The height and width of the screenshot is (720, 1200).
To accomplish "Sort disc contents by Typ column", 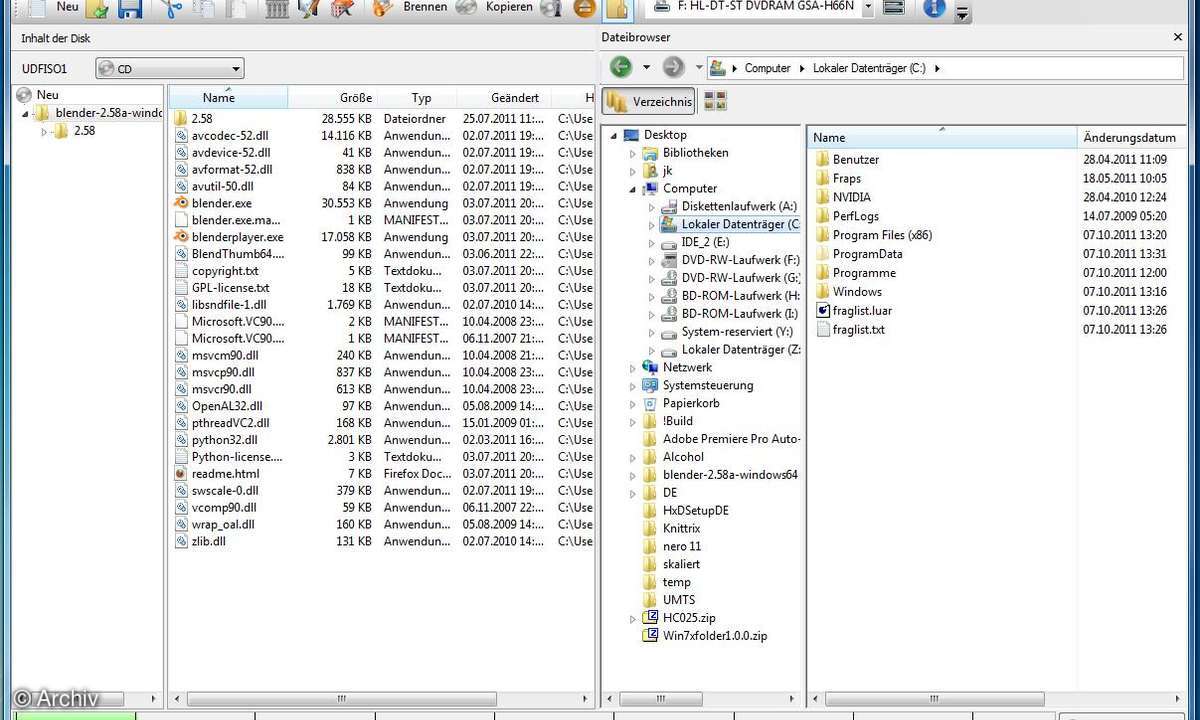I will pyautogui.click(x=421, y=98).
